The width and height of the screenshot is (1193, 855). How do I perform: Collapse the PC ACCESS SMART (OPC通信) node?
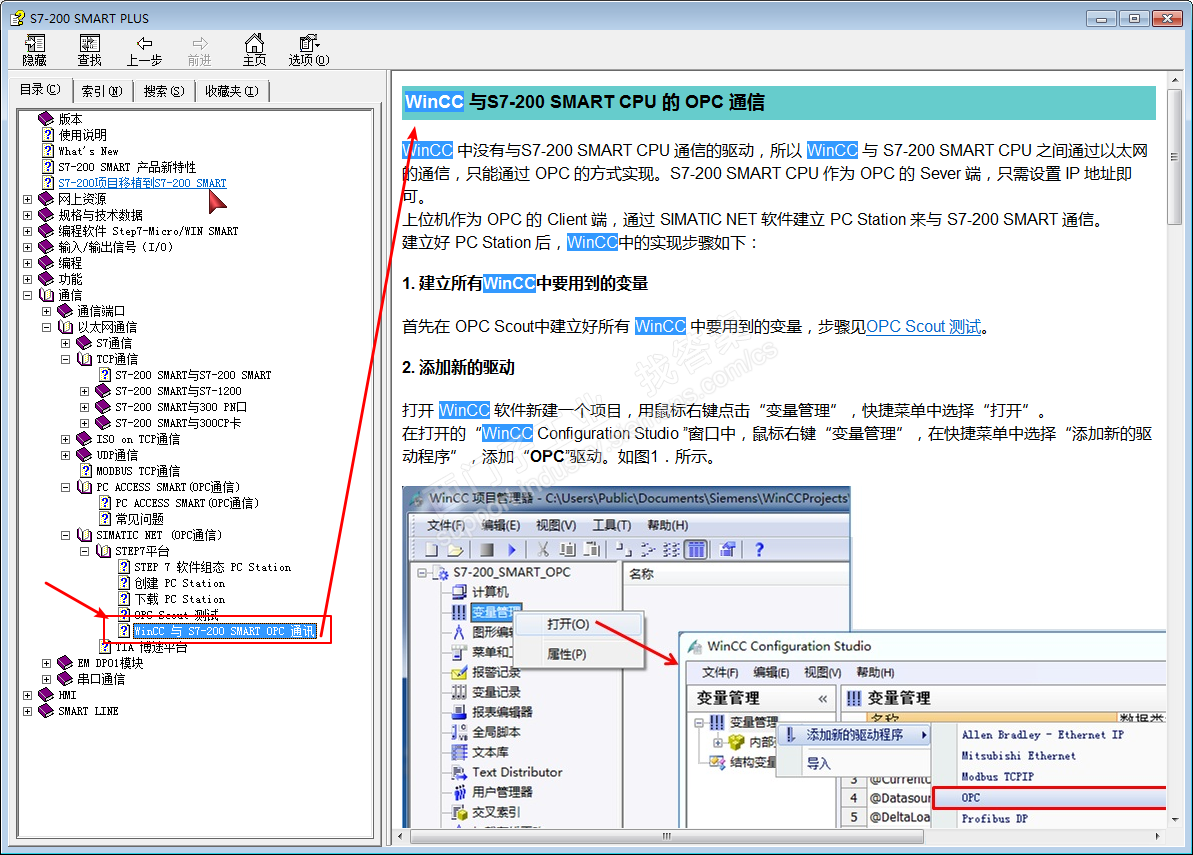pos(65,487)
